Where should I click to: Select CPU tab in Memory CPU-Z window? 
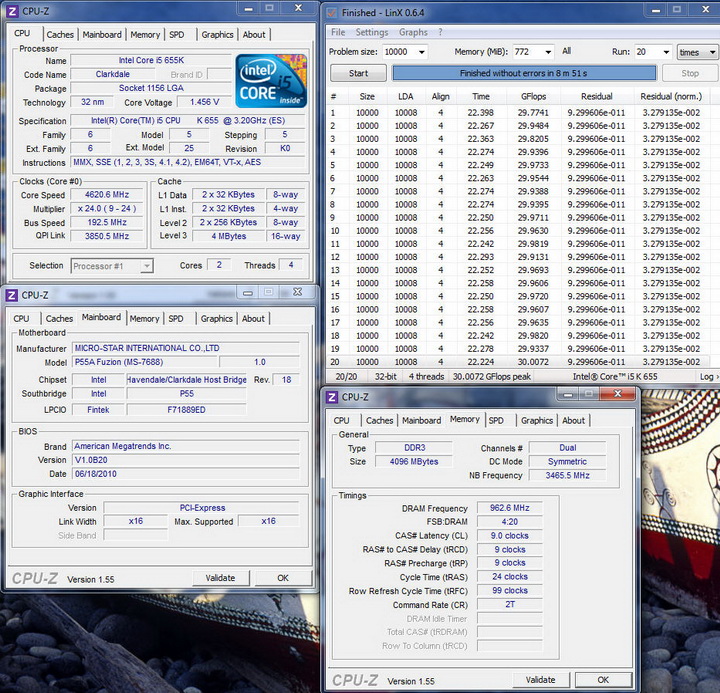[342, 420]
